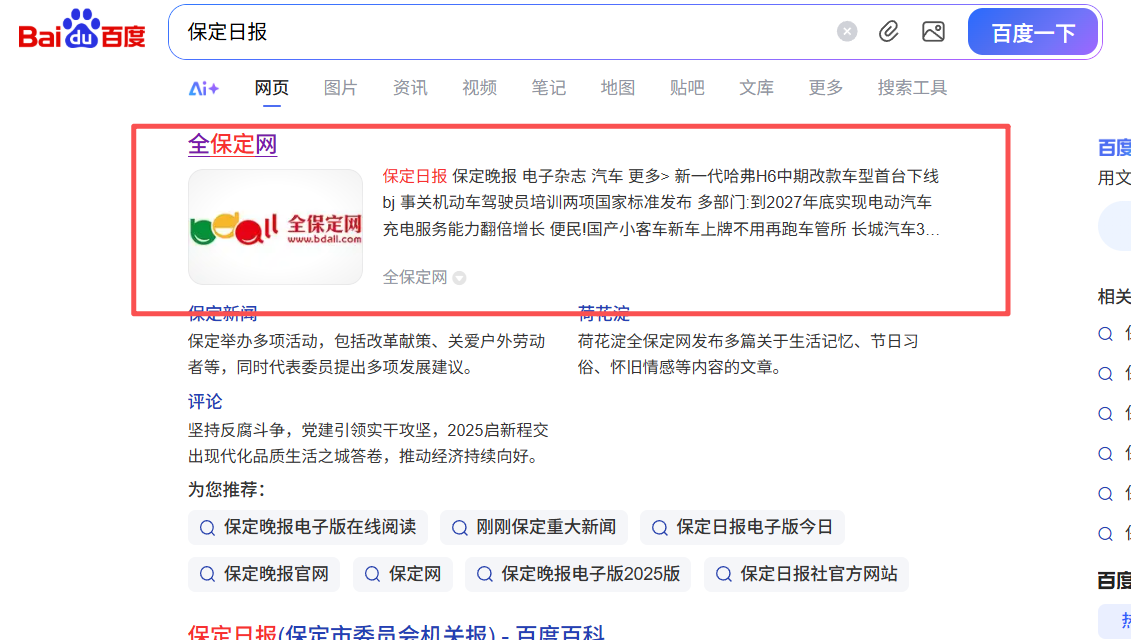
Task: Open image search via camera icon
Action: [933, 31]
